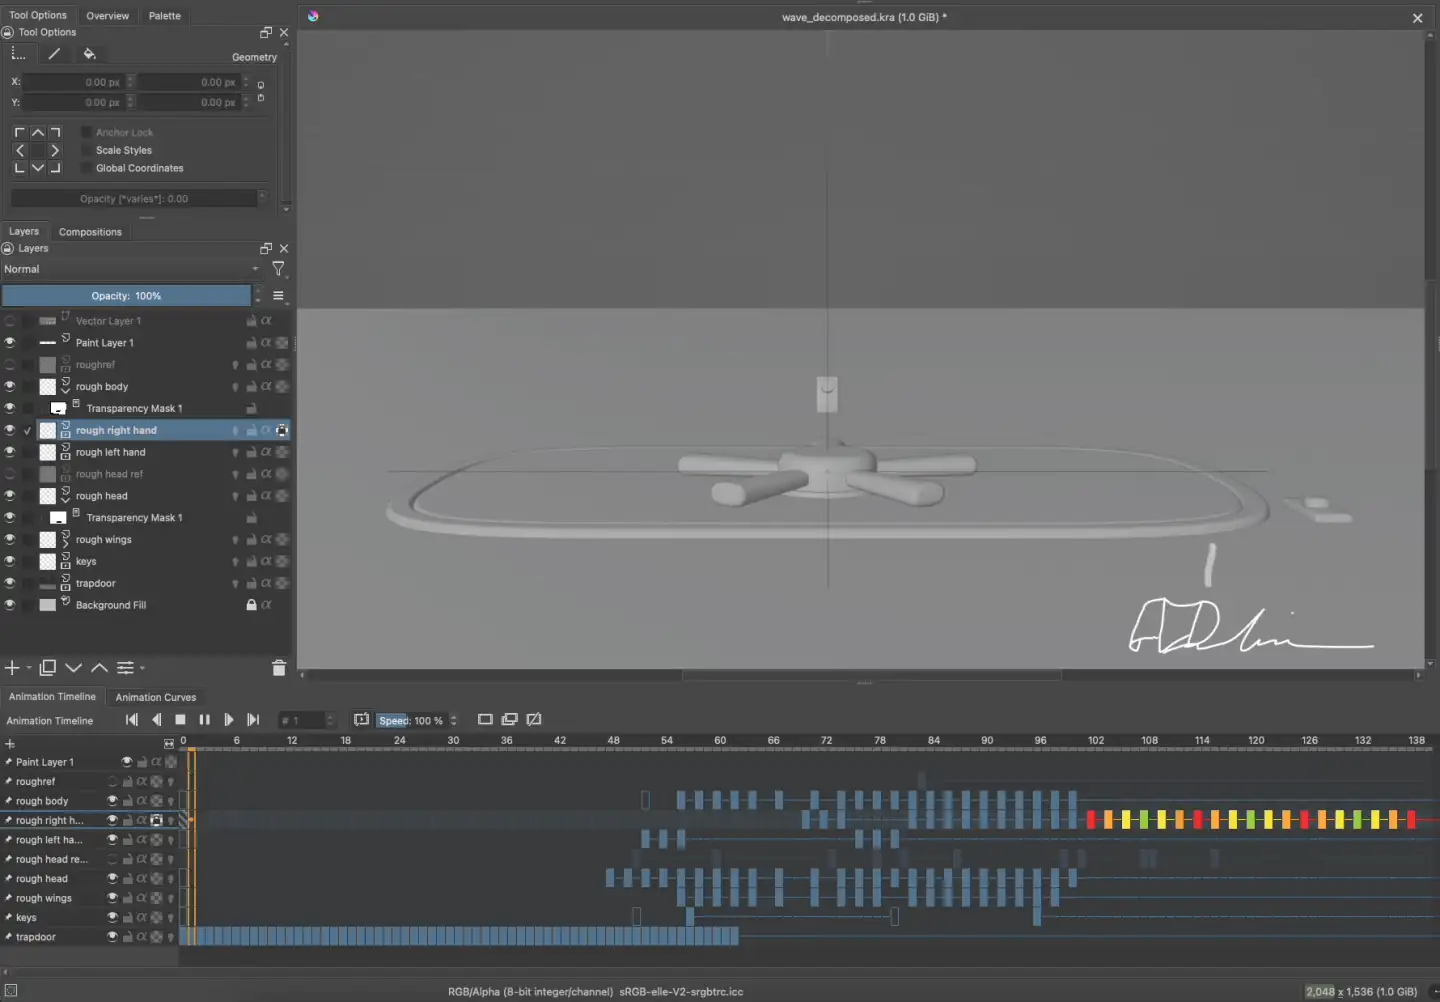The image size is (1440, 1002).
Task: Open Layers panel hamburger options menu
Action: click(x=278, y=296)
